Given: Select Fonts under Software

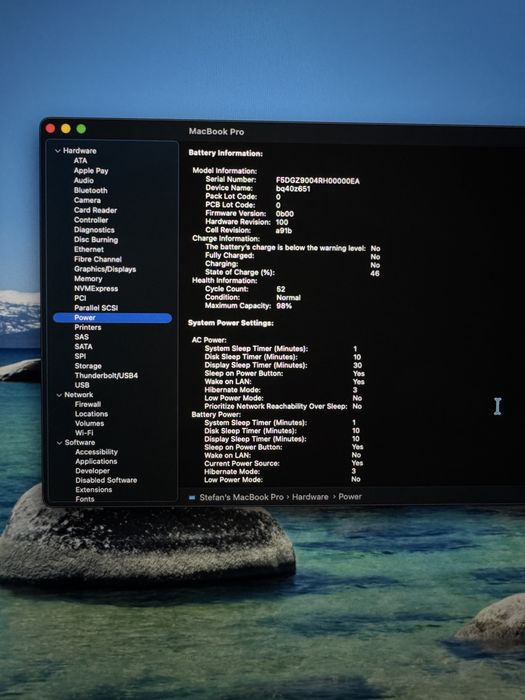Looking at the screenshot, I should 85,499.
